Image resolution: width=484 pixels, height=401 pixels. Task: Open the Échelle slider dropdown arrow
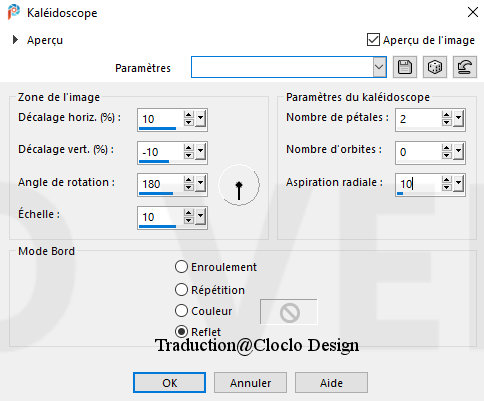click(x=200, y=217)
